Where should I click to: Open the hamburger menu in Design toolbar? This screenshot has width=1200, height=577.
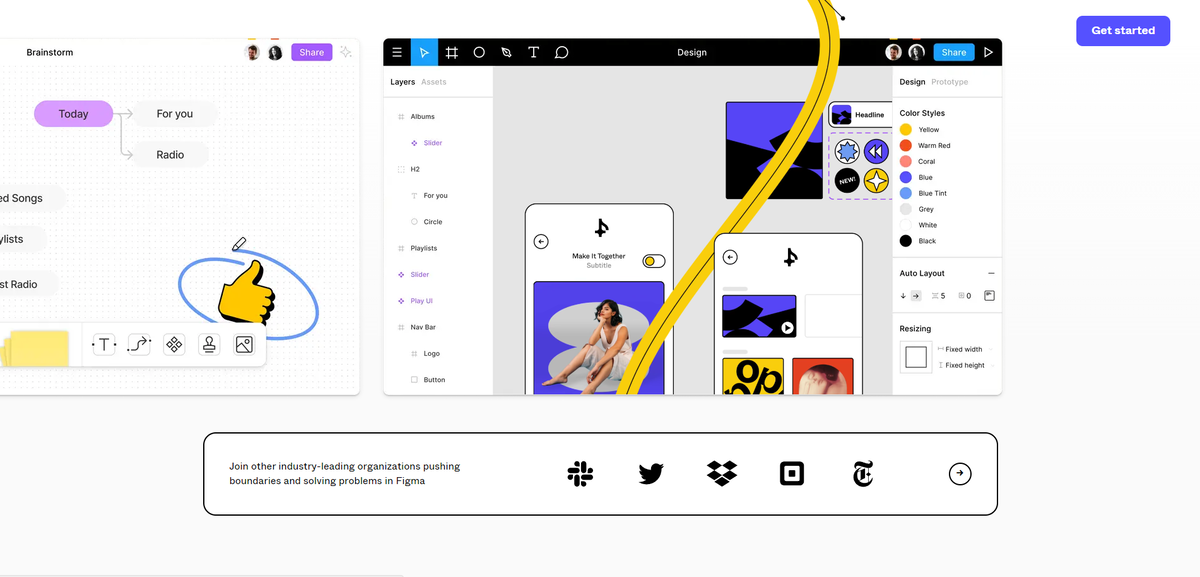(x=397, y=52)
